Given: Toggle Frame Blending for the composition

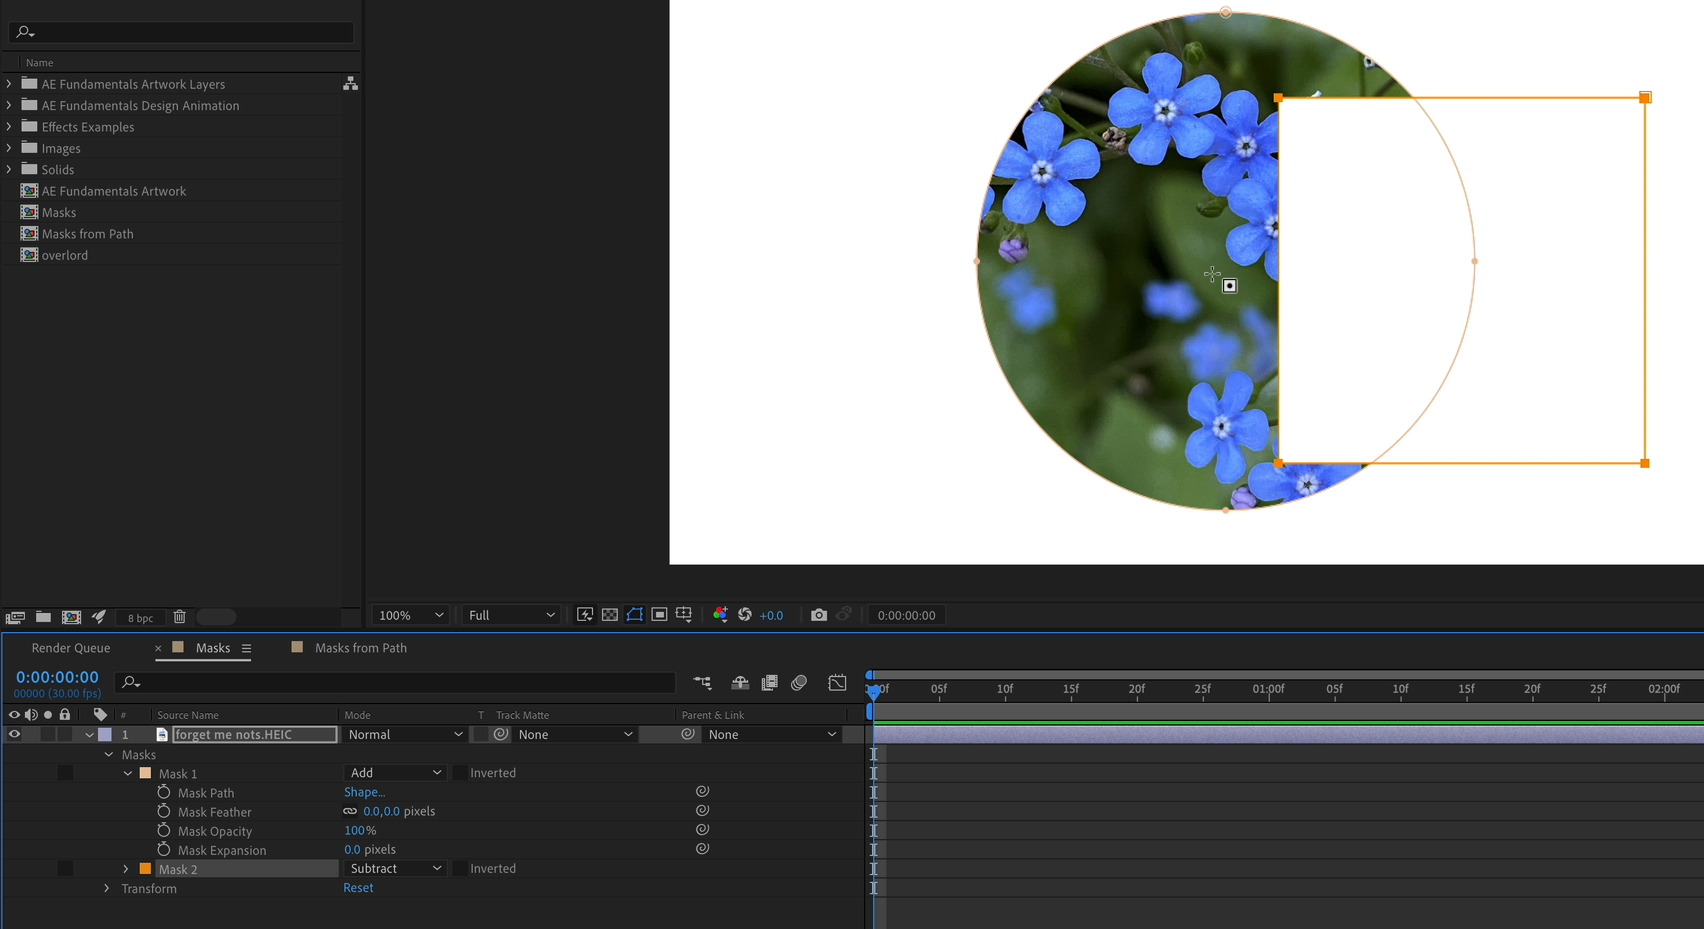Looking at the screenshot, I should (769, 682).
